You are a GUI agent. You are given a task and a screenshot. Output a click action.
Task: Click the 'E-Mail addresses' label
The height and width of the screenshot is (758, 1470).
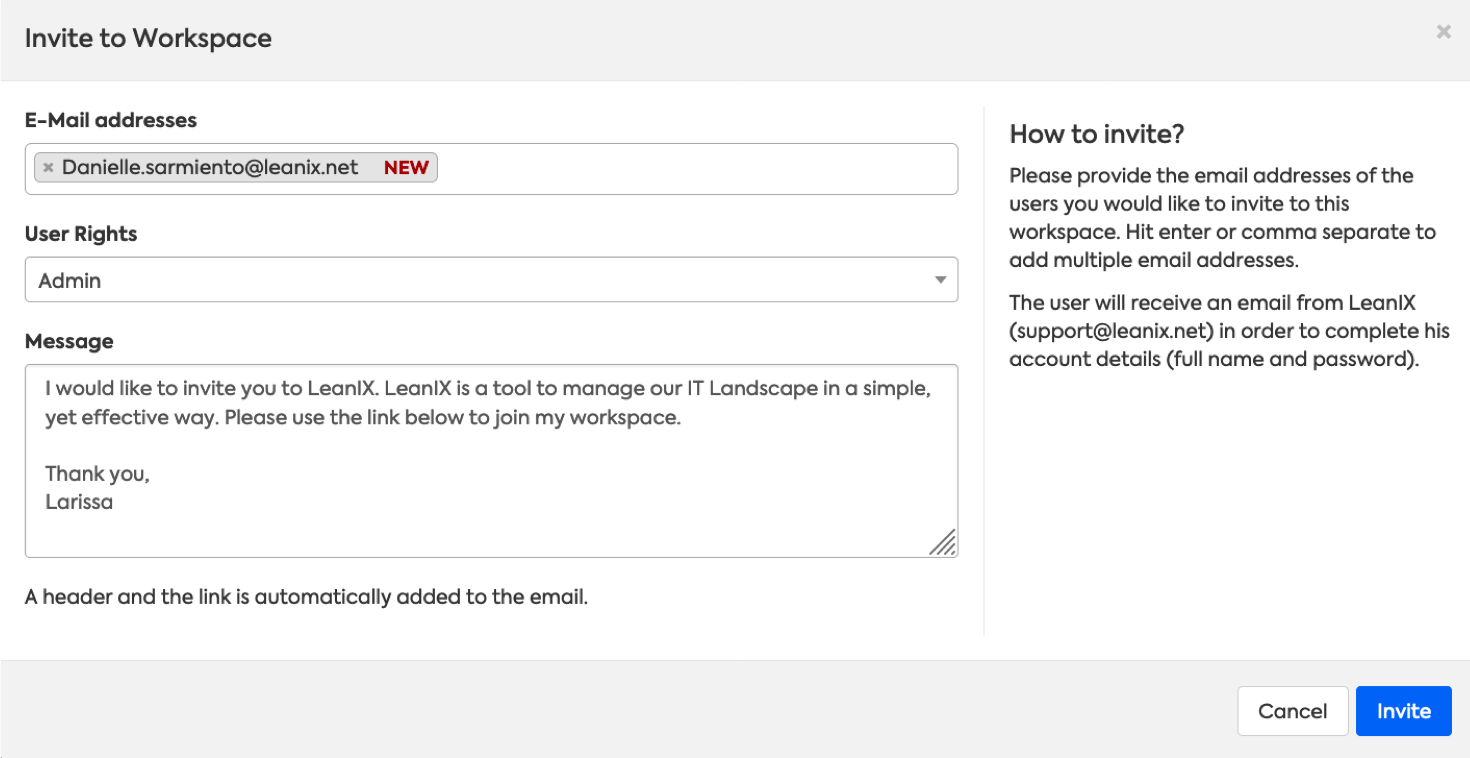coord(111,120)
